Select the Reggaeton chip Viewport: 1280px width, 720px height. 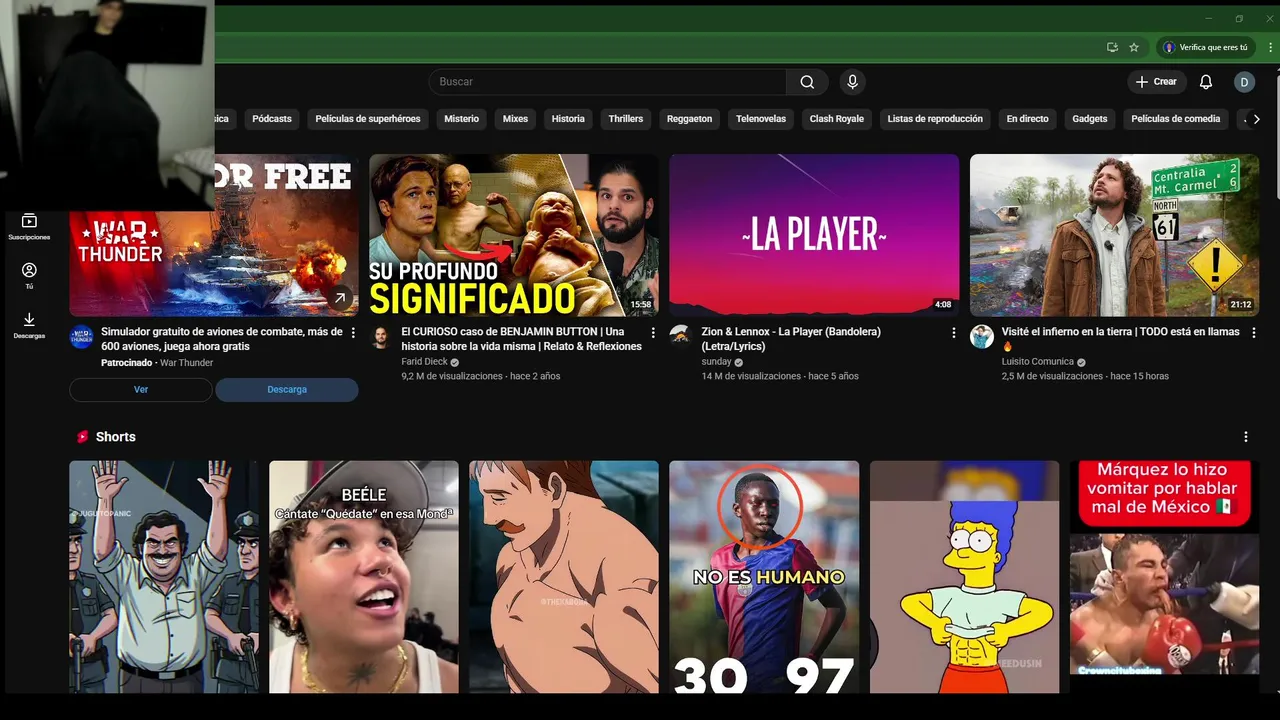pyautogui.click(x=690, y=119)
